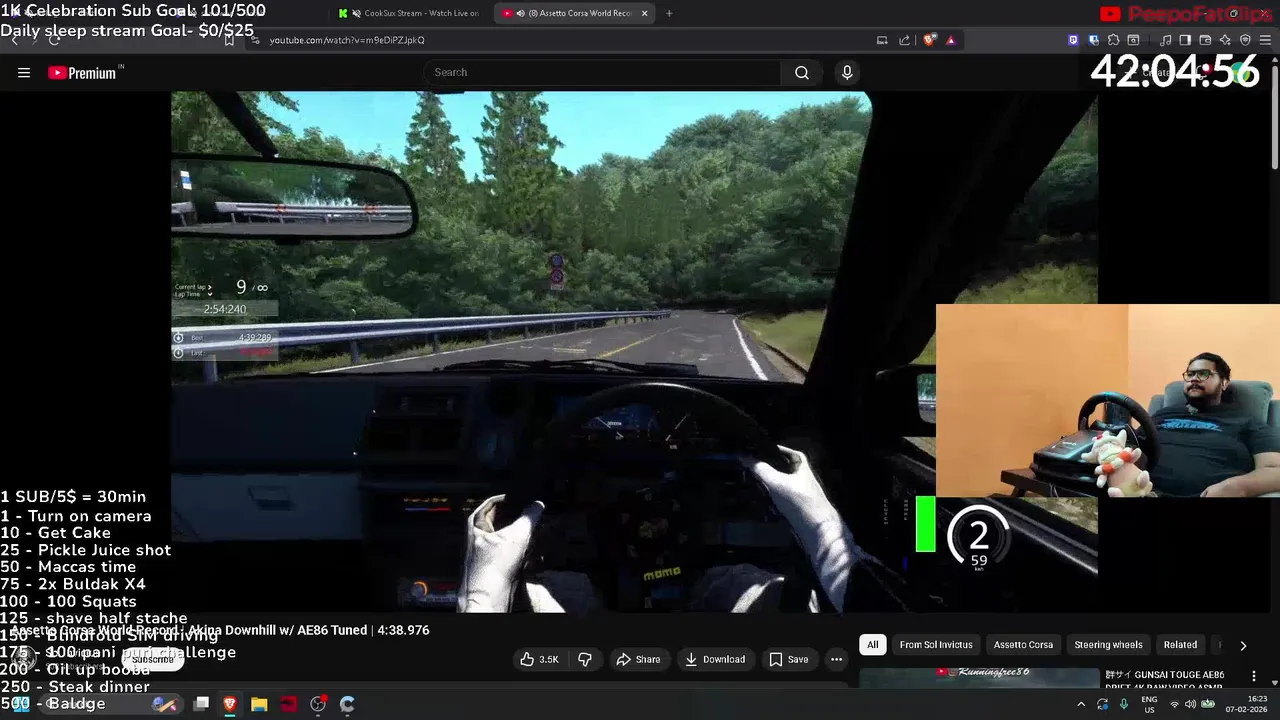Viewport: 1280px width, 720px height.
Task: Open File Explorer folder in taskbar
Action: coord(259,704)
